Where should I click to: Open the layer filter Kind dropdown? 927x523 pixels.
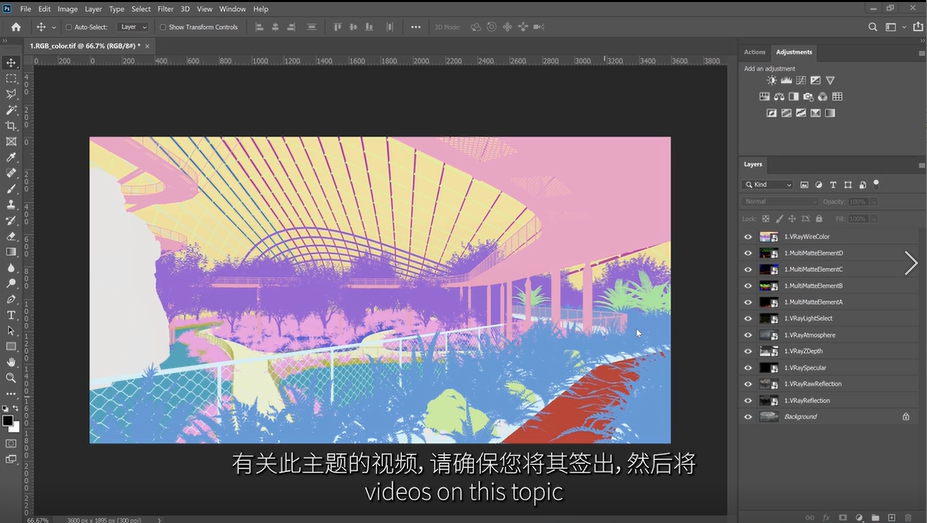(x=767, y=185)
